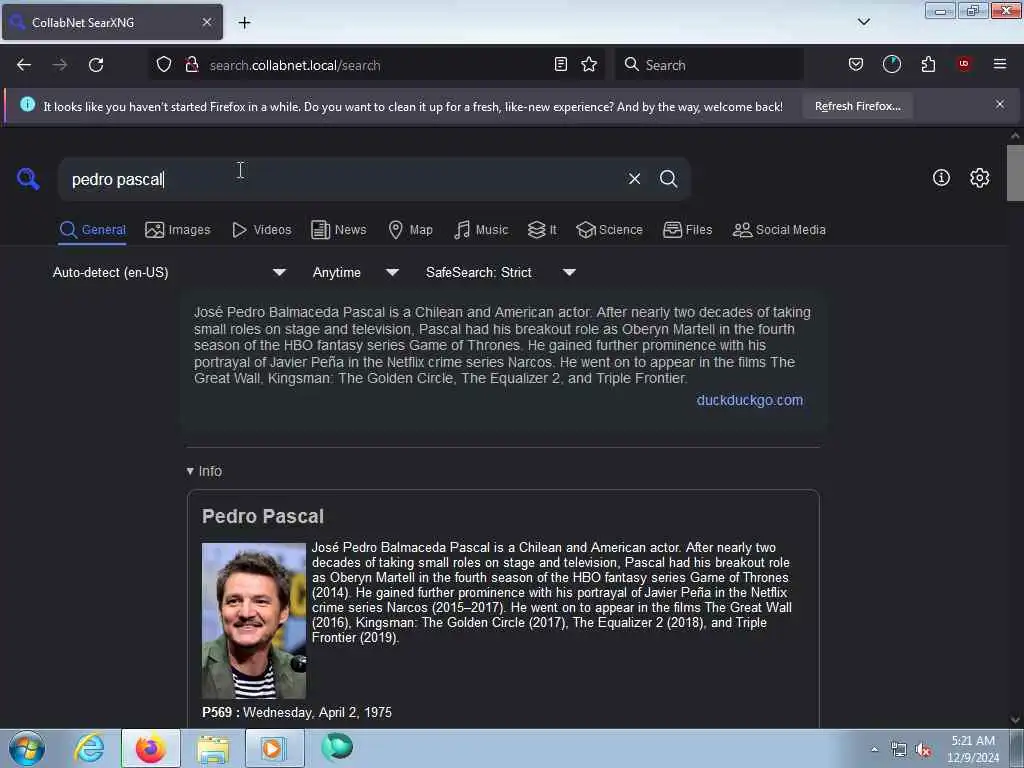1024x768 pixels.
Task: Submit search with the magnifier button
Action: tap(668, 179)
